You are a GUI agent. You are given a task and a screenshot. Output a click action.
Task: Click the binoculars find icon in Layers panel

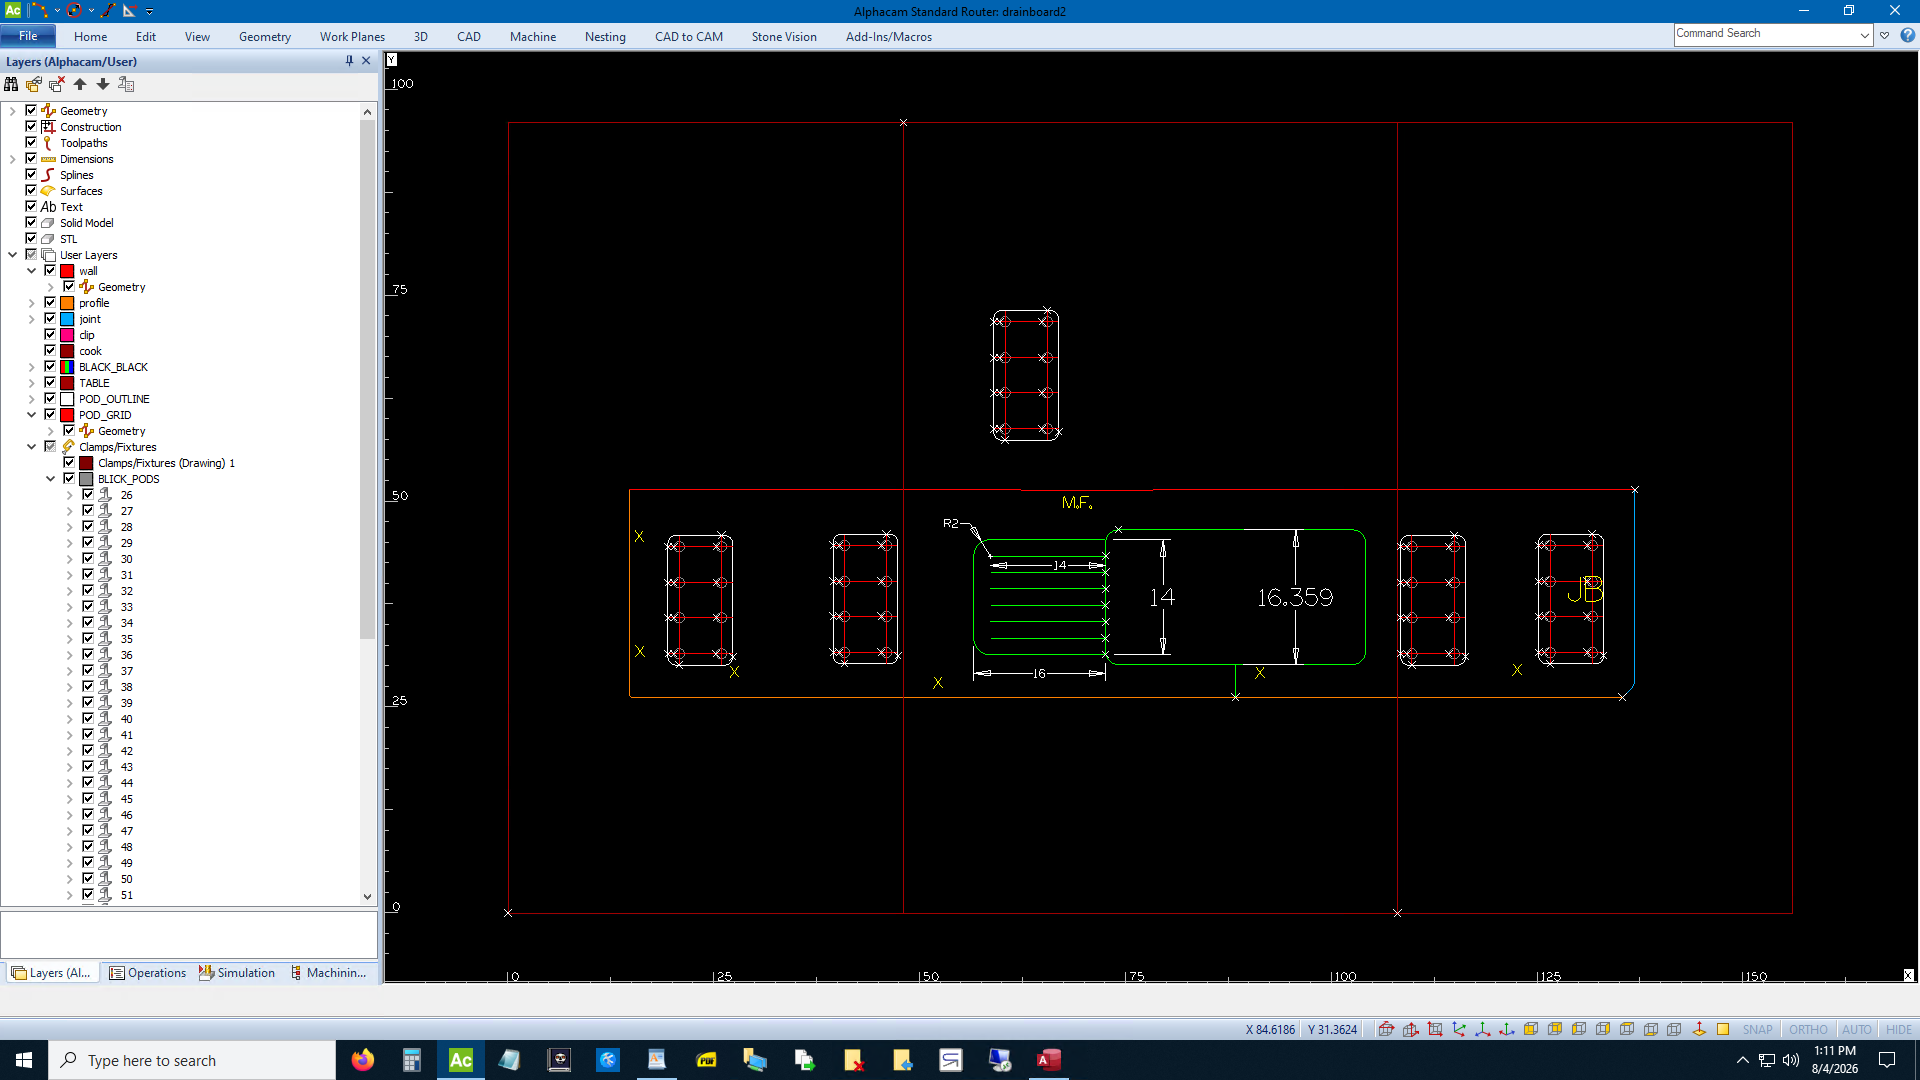pos(11,85)
